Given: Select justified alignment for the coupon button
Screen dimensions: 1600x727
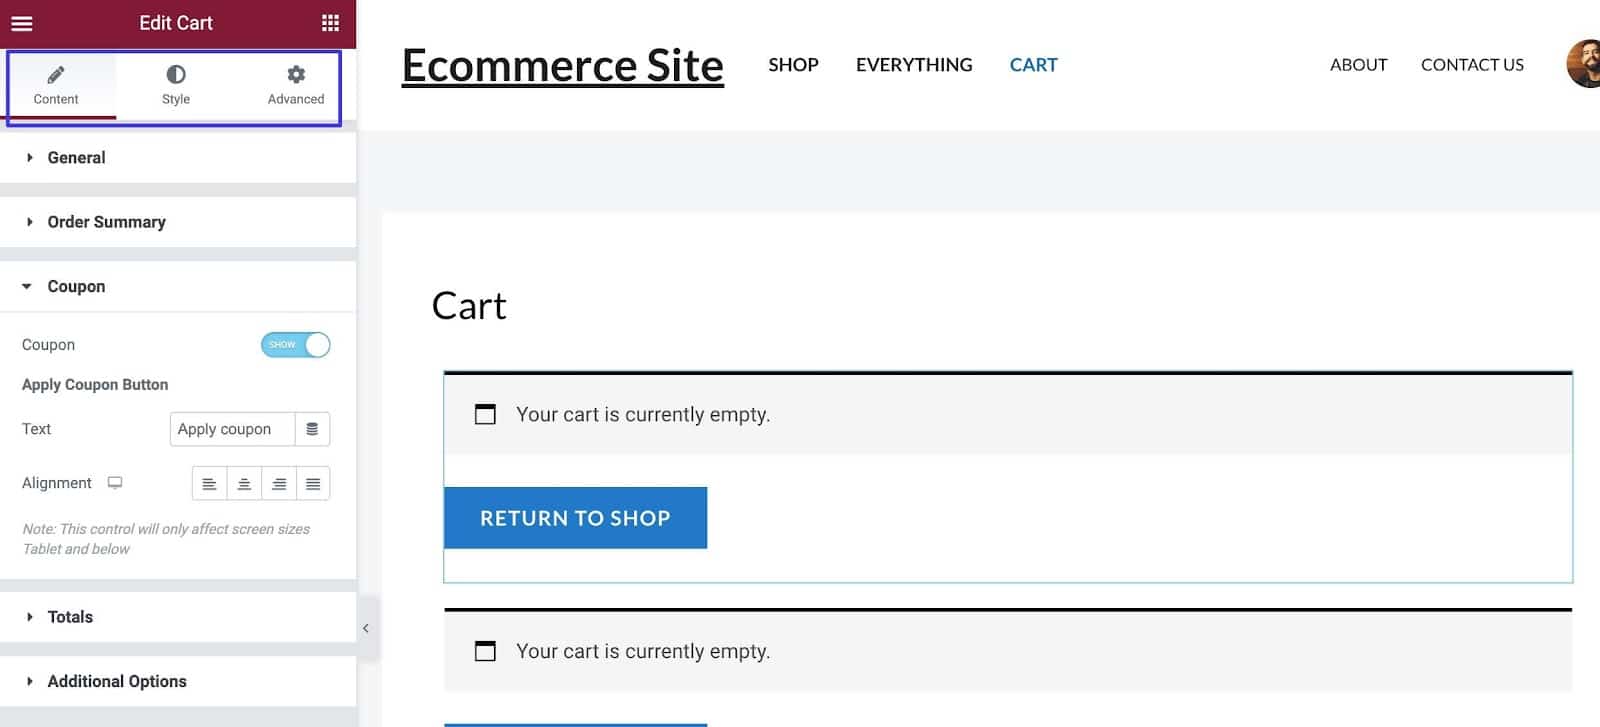Looking at the screenshot, I should click(x=313, y=483).
